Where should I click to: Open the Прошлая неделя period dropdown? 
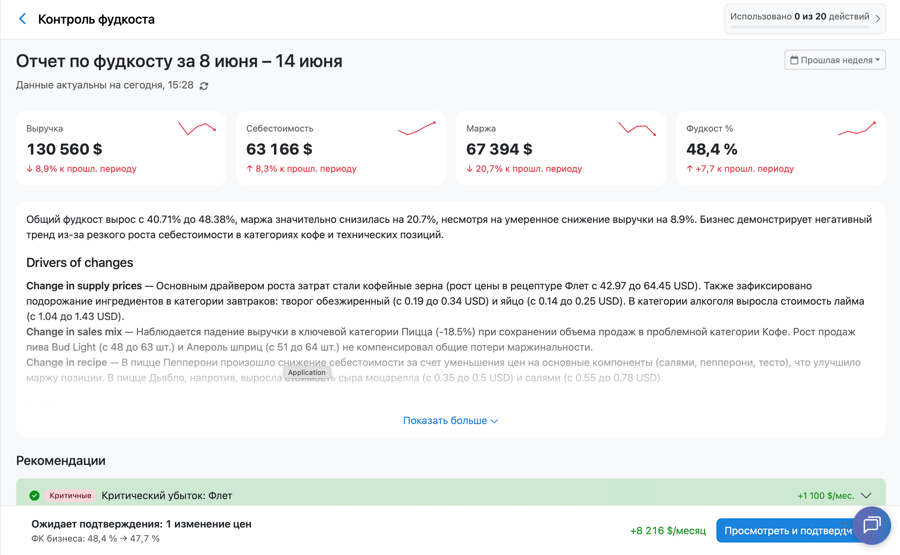835,60
